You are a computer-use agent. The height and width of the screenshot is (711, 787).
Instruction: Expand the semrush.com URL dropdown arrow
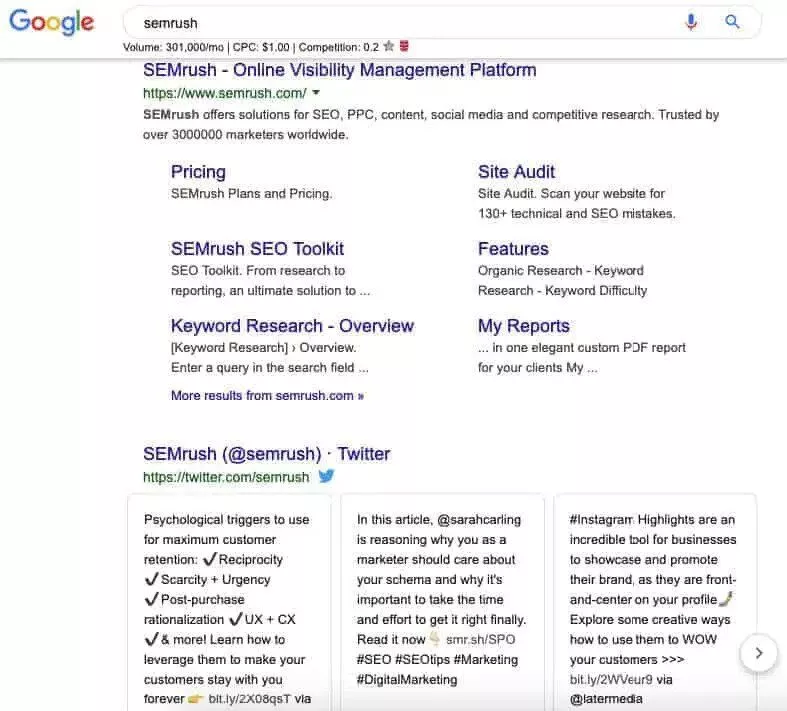tap(316, 93)
